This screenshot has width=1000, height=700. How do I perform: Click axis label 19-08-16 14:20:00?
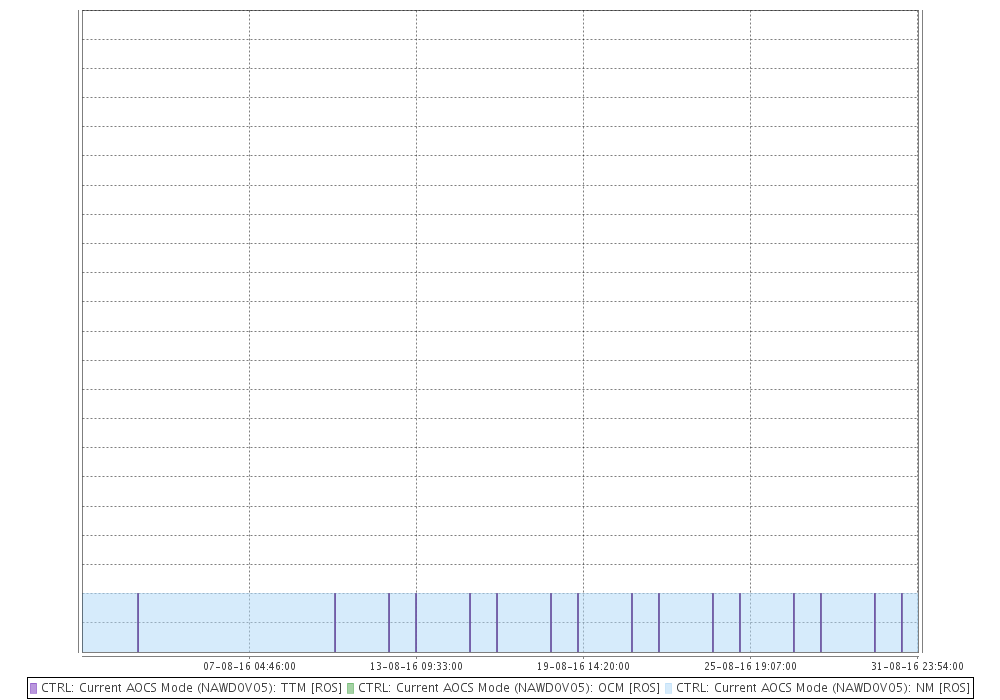point(583,666)
